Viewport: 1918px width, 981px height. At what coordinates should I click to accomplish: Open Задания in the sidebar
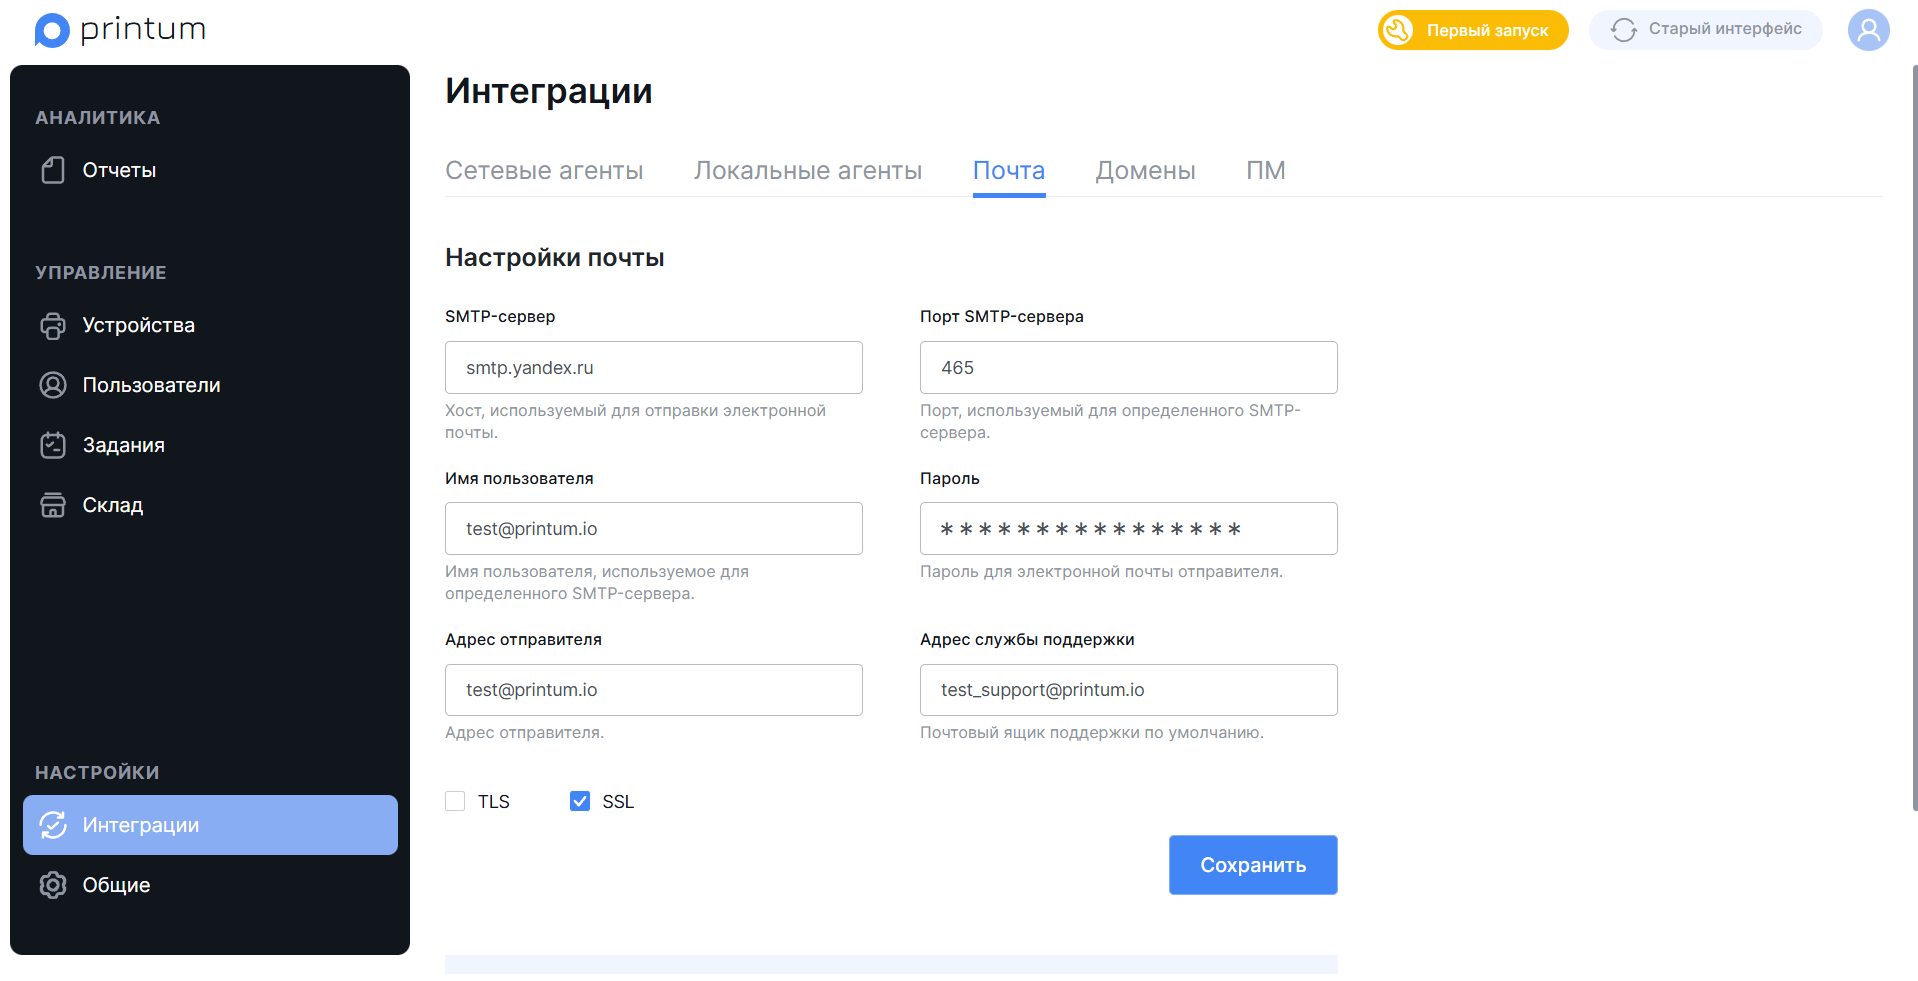point(210,445)
